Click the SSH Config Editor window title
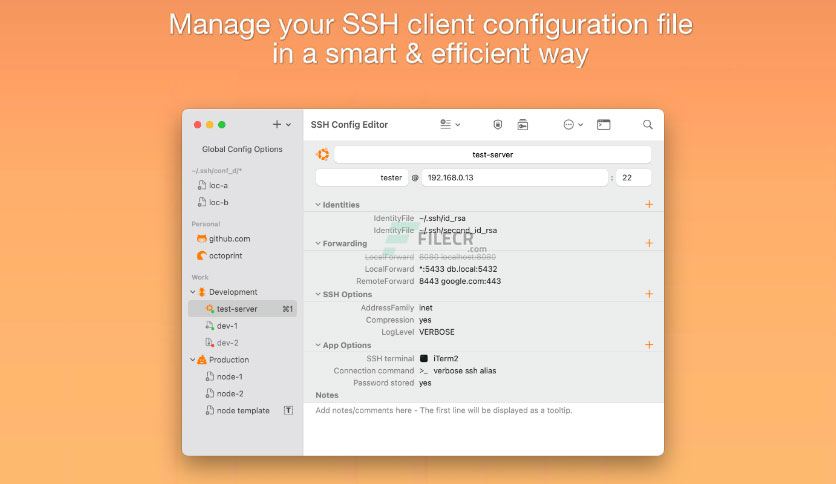The width and height of the screenshot is (836, 484). [349, 125]
